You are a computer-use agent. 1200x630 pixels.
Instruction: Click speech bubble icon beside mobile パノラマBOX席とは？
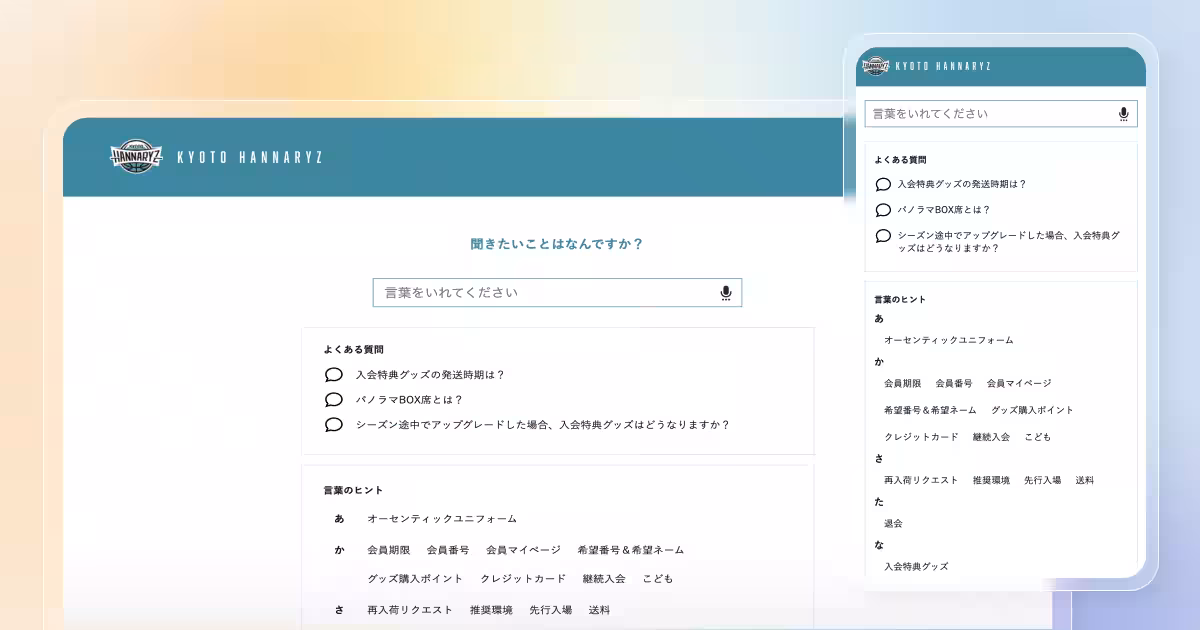pos(883,210)
